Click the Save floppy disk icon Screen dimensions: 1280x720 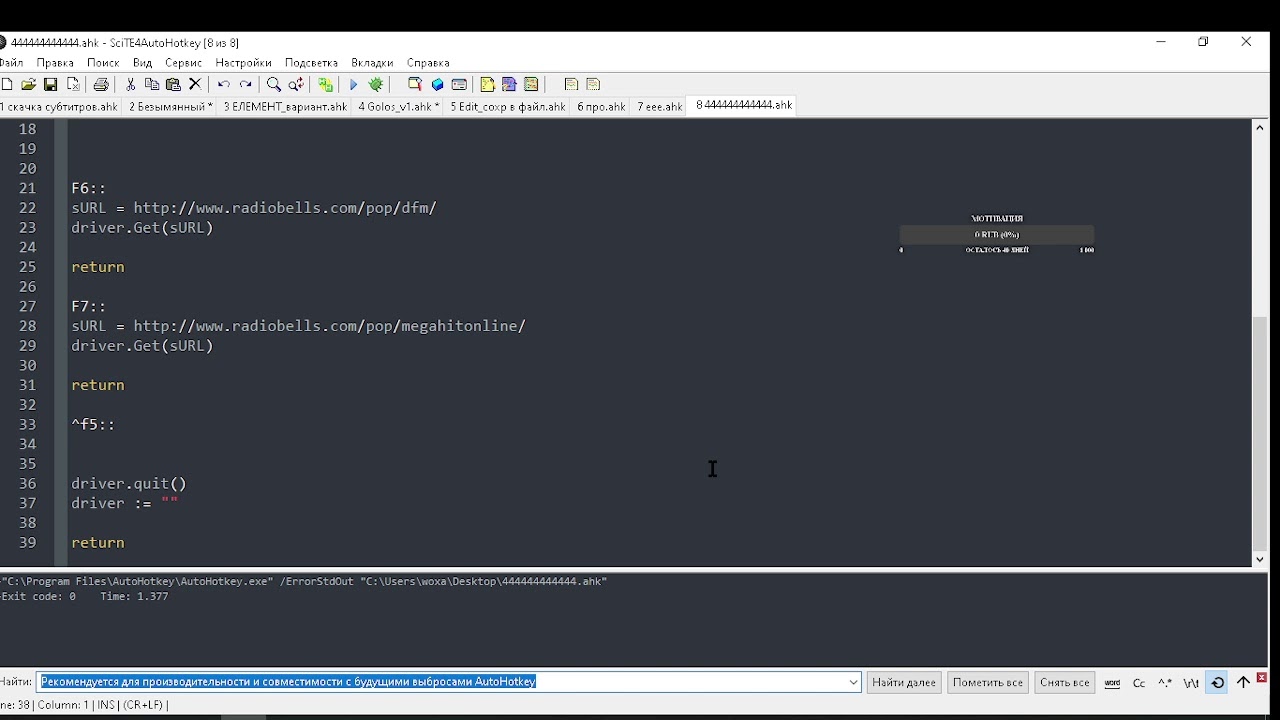[x=51, y=85]
